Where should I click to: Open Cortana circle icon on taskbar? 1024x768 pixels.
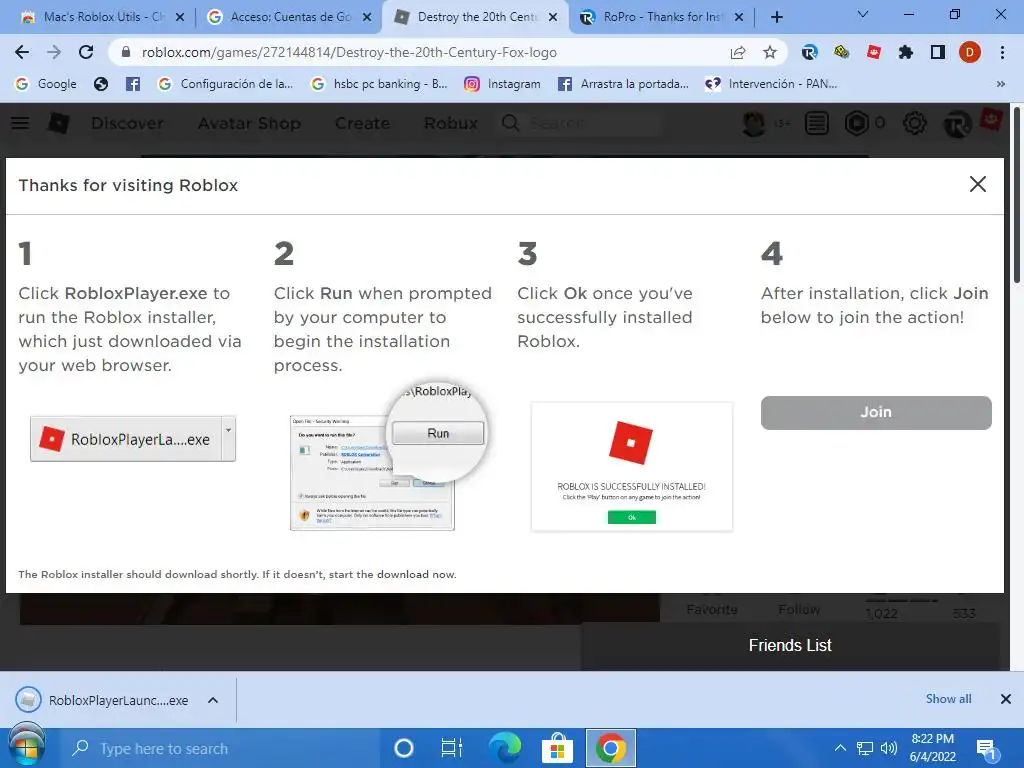pos(404,748)
